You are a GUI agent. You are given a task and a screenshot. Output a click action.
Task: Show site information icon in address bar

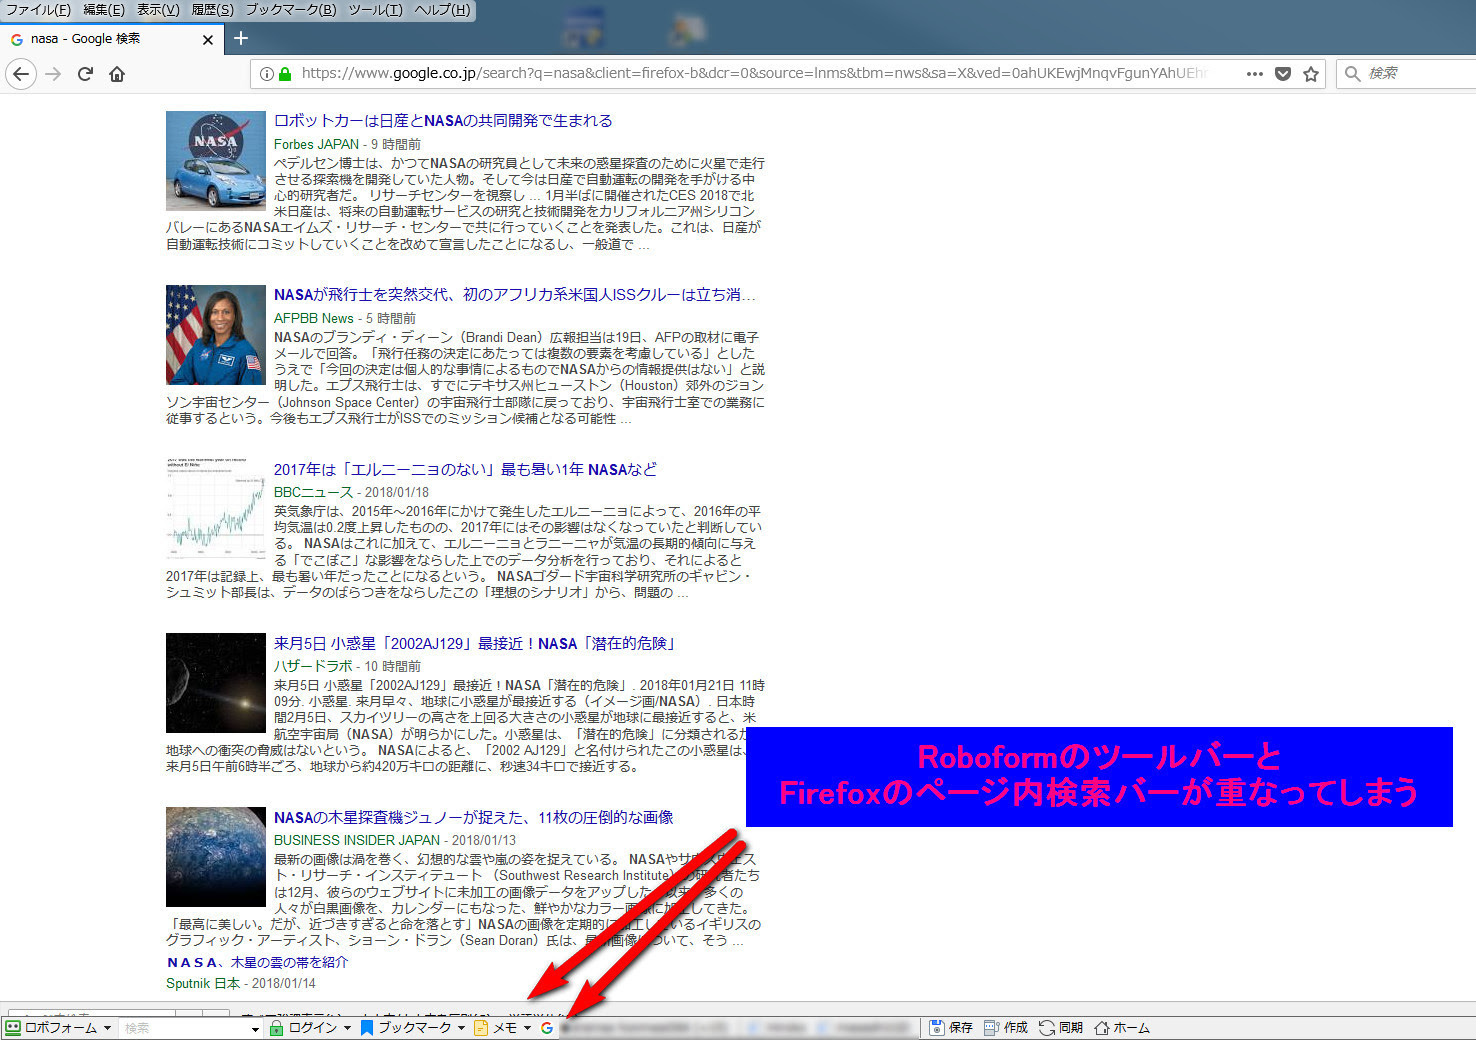267,74
